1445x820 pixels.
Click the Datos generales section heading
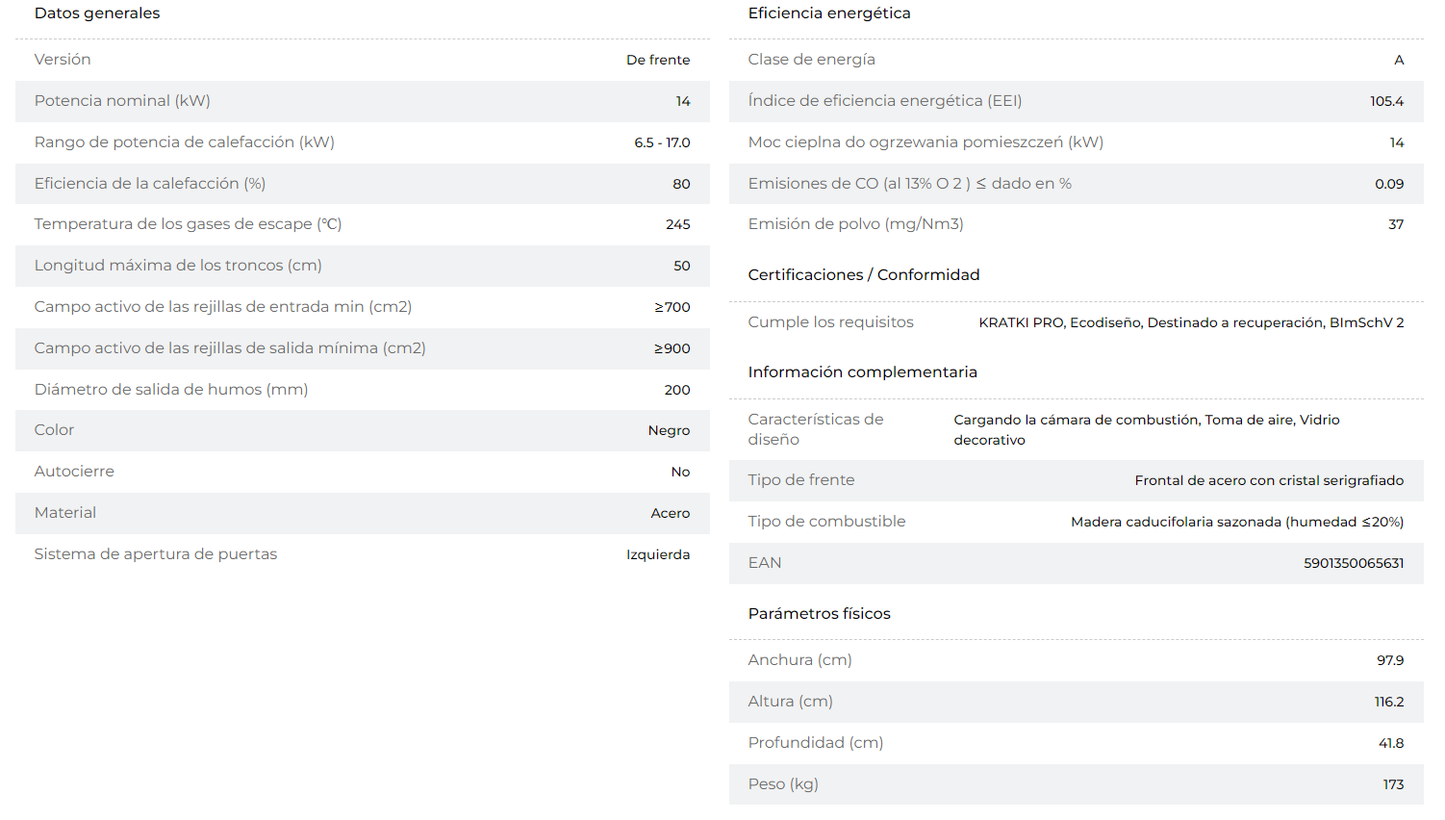pyautogui.click(x=97, y=14)
